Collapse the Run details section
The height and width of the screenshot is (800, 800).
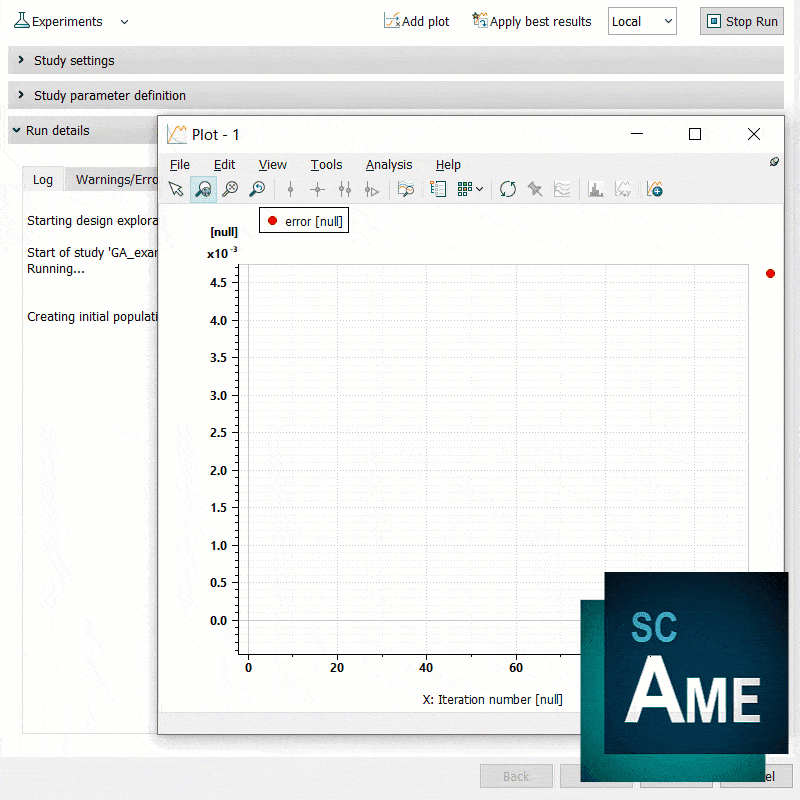(17, 130)
